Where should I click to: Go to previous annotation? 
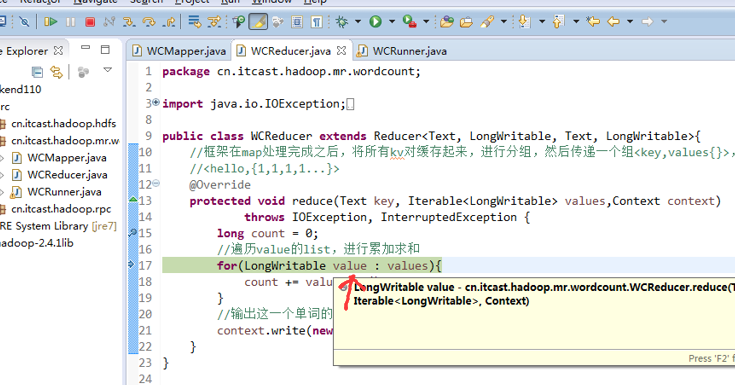pos(558,22)
